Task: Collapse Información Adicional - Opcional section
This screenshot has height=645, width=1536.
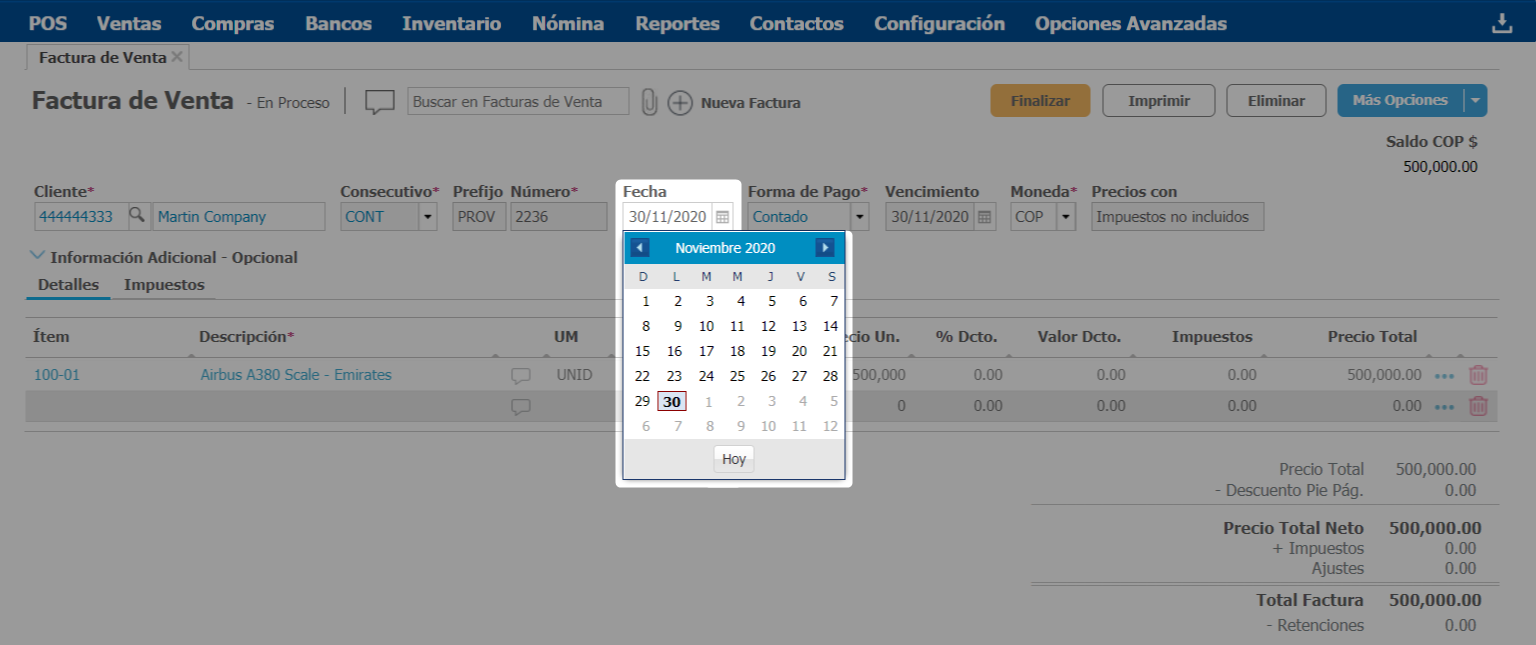Action: tap(39, 257)
